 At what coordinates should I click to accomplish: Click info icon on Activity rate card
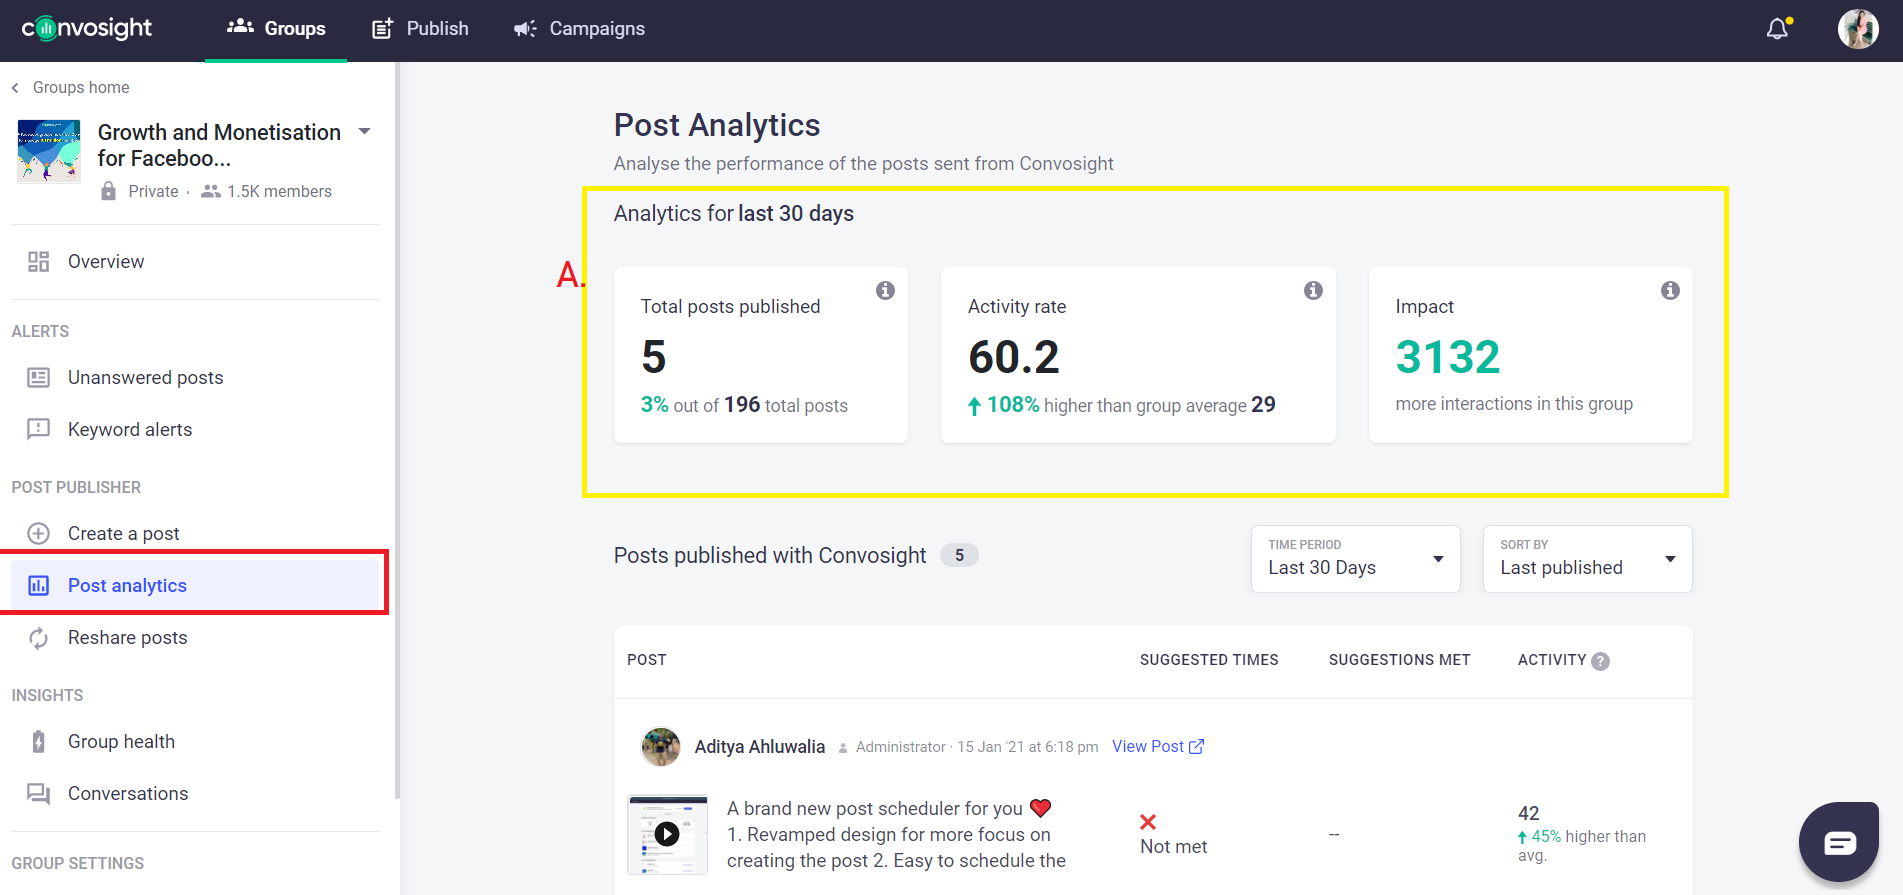[1313, 291]
